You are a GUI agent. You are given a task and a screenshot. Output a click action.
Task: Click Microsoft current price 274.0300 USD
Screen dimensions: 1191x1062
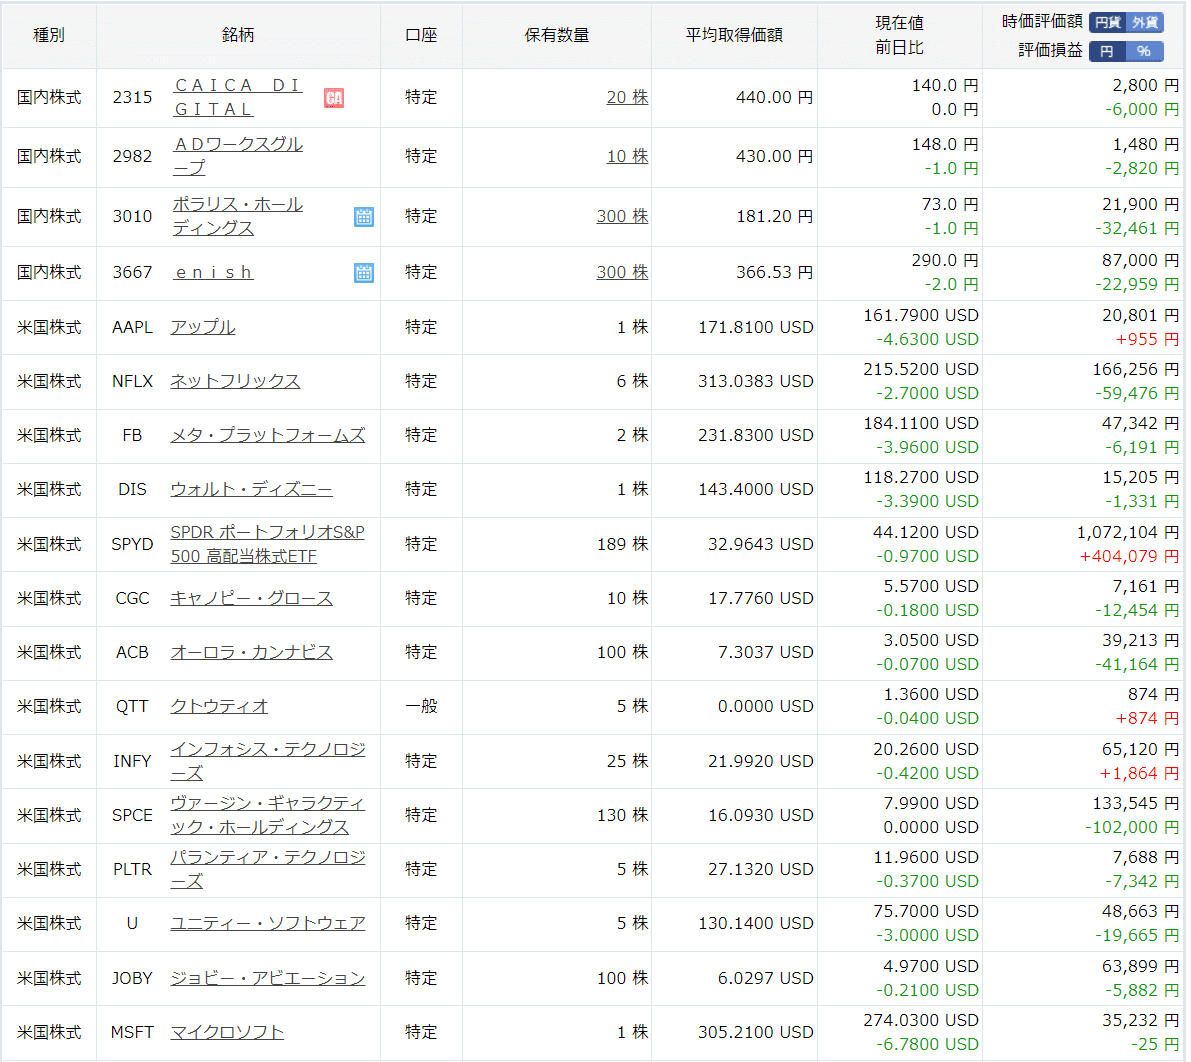point(921,1020)
